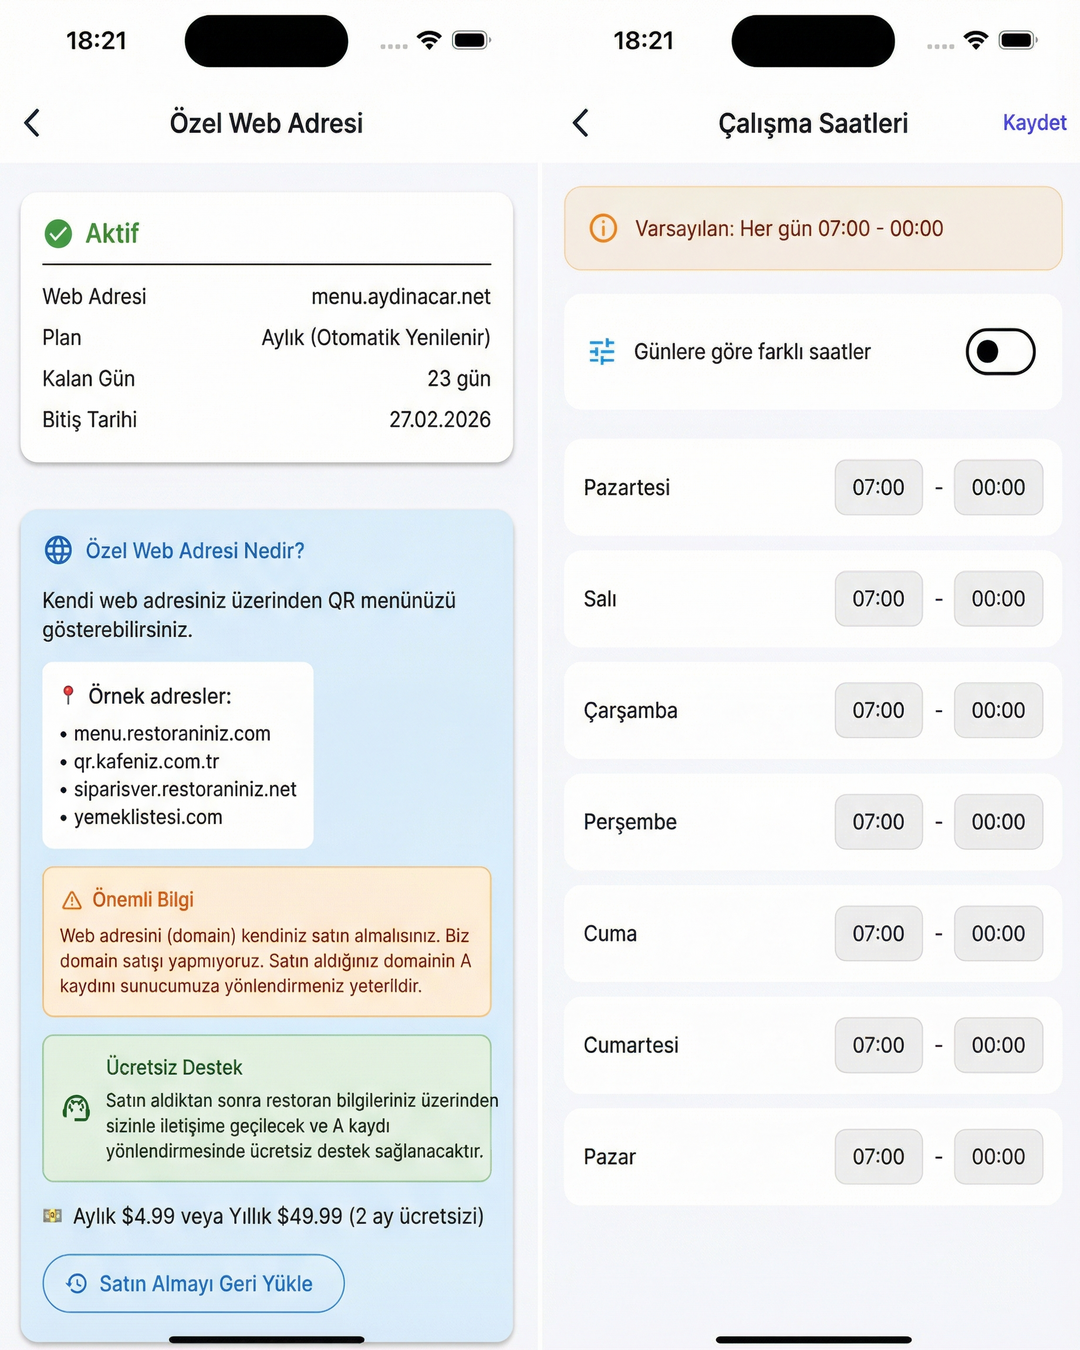Viewport: 1080px width, 1350px height.
Task: Tap the Cumartesi start time field
Action: (878, 1045)
